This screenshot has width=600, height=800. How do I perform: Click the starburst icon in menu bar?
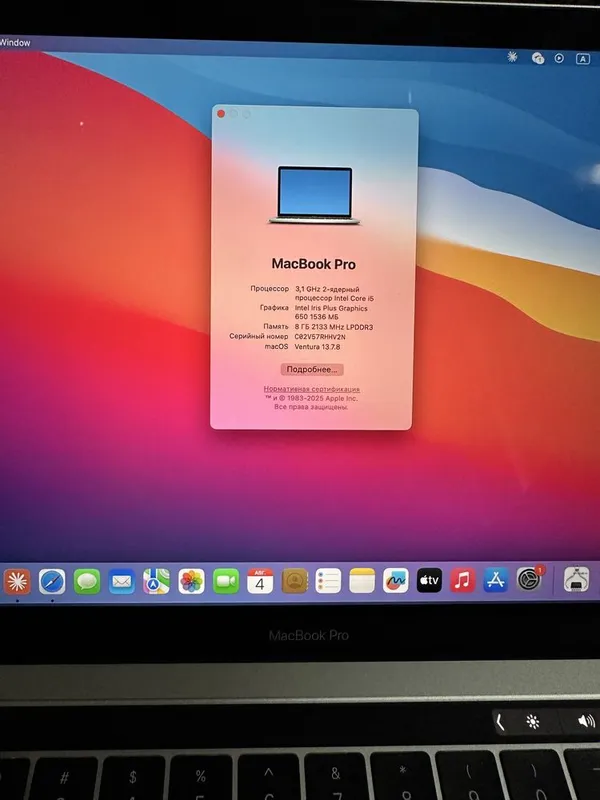512,57
